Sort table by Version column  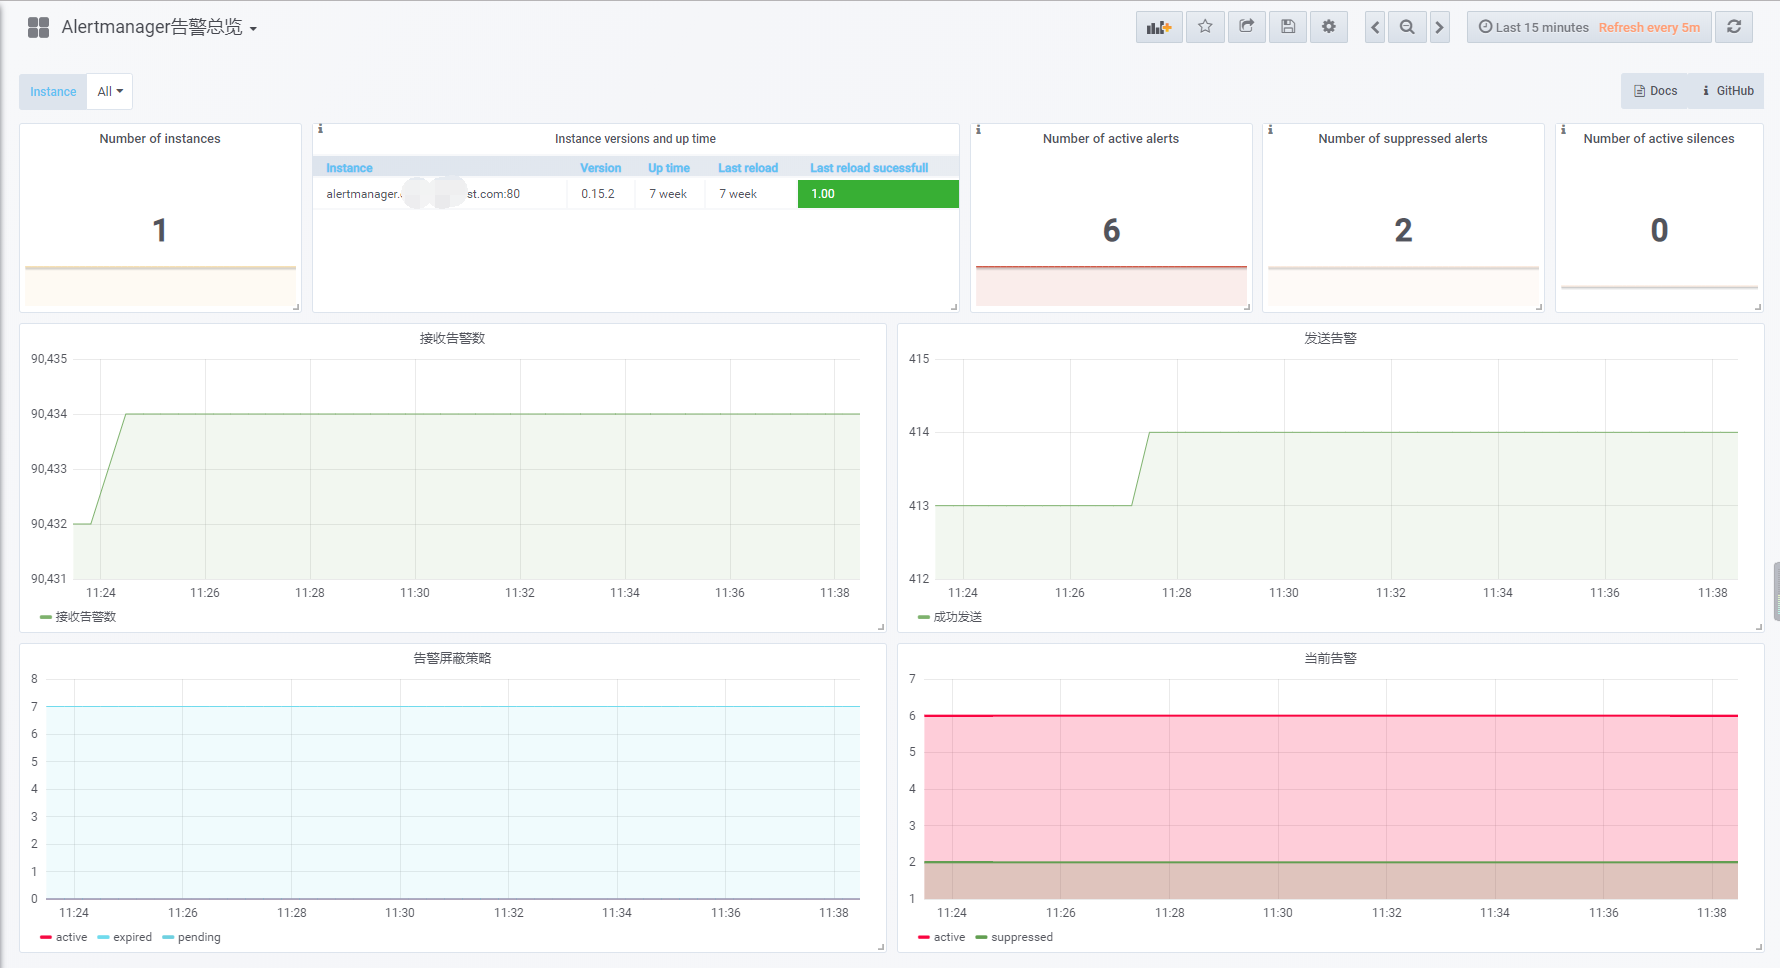[600, 168]
